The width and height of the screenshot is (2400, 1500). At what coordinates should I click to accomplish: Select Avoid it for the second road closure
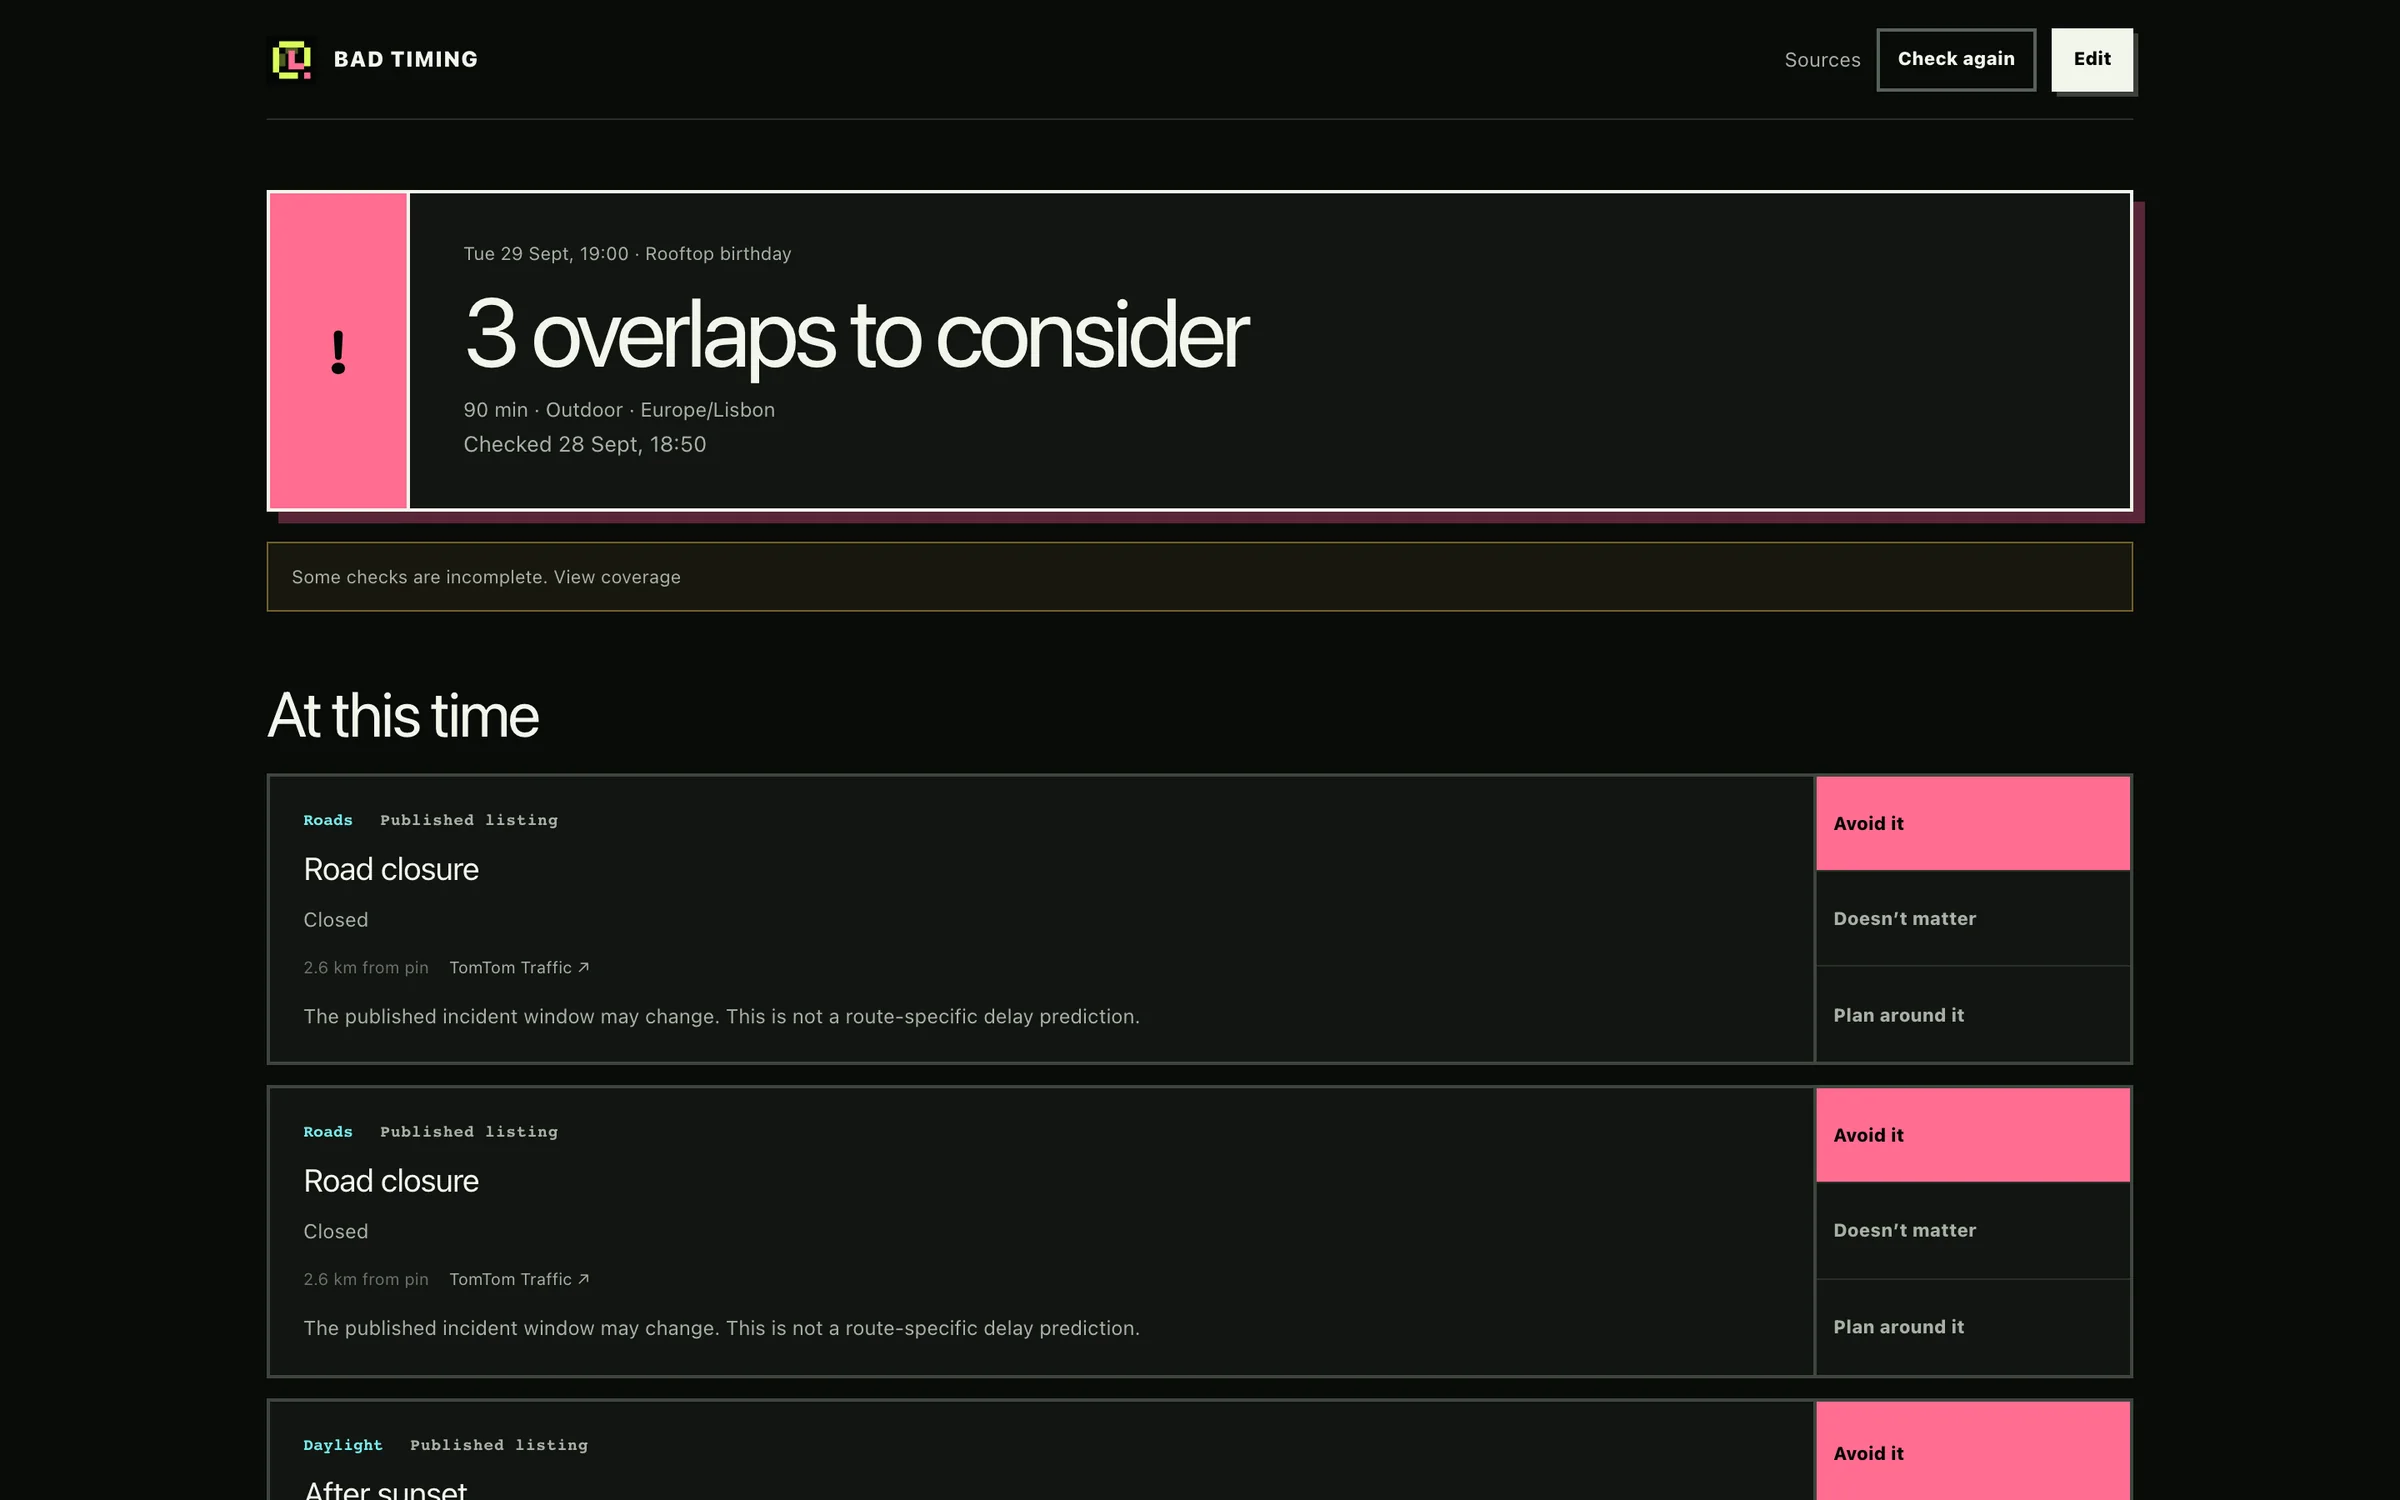(1972, 1135)
